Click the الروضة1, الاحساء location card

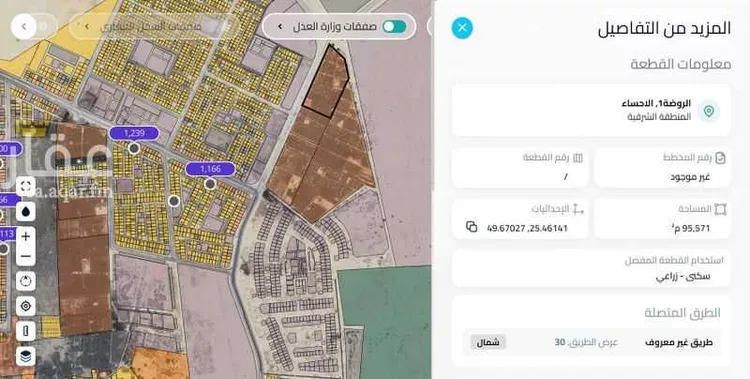(x=591, y=110)
